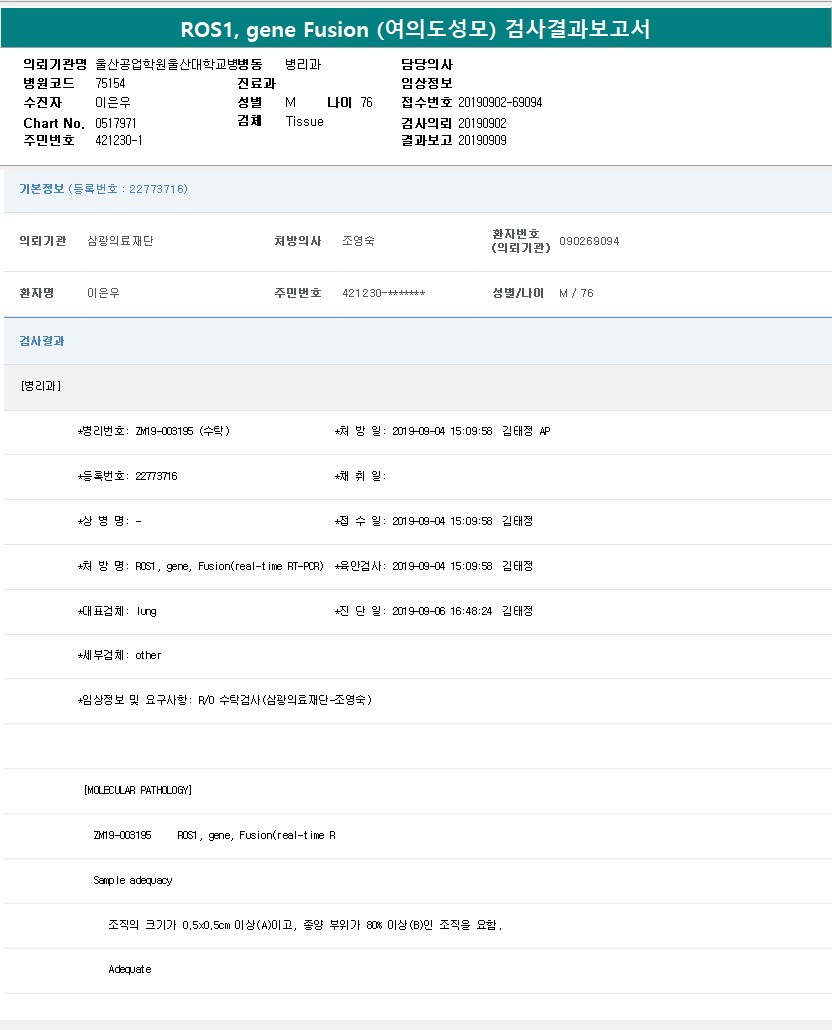The image size is (832, 1030).
Task: Click the 'Sample adequacy' line
Action: [133, 880]
